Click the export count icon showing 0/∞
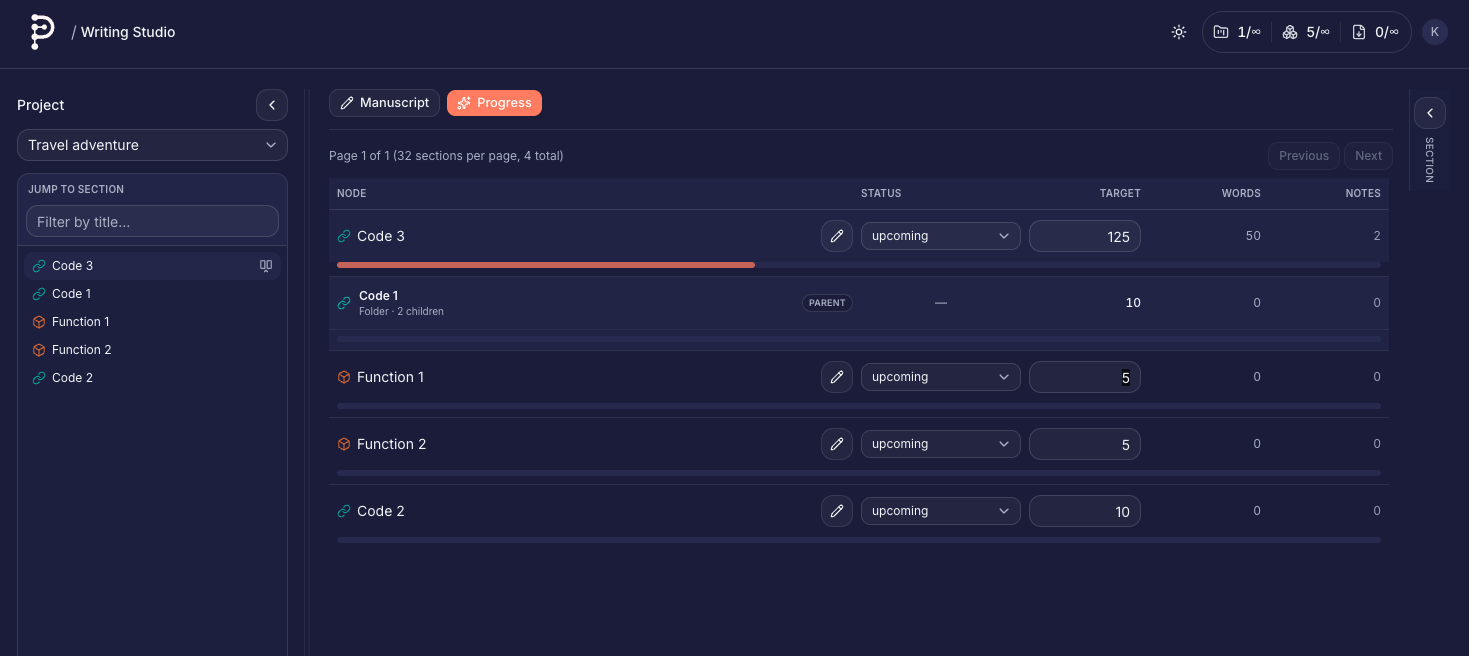1469x656 pixels. tap(1358, 32)
